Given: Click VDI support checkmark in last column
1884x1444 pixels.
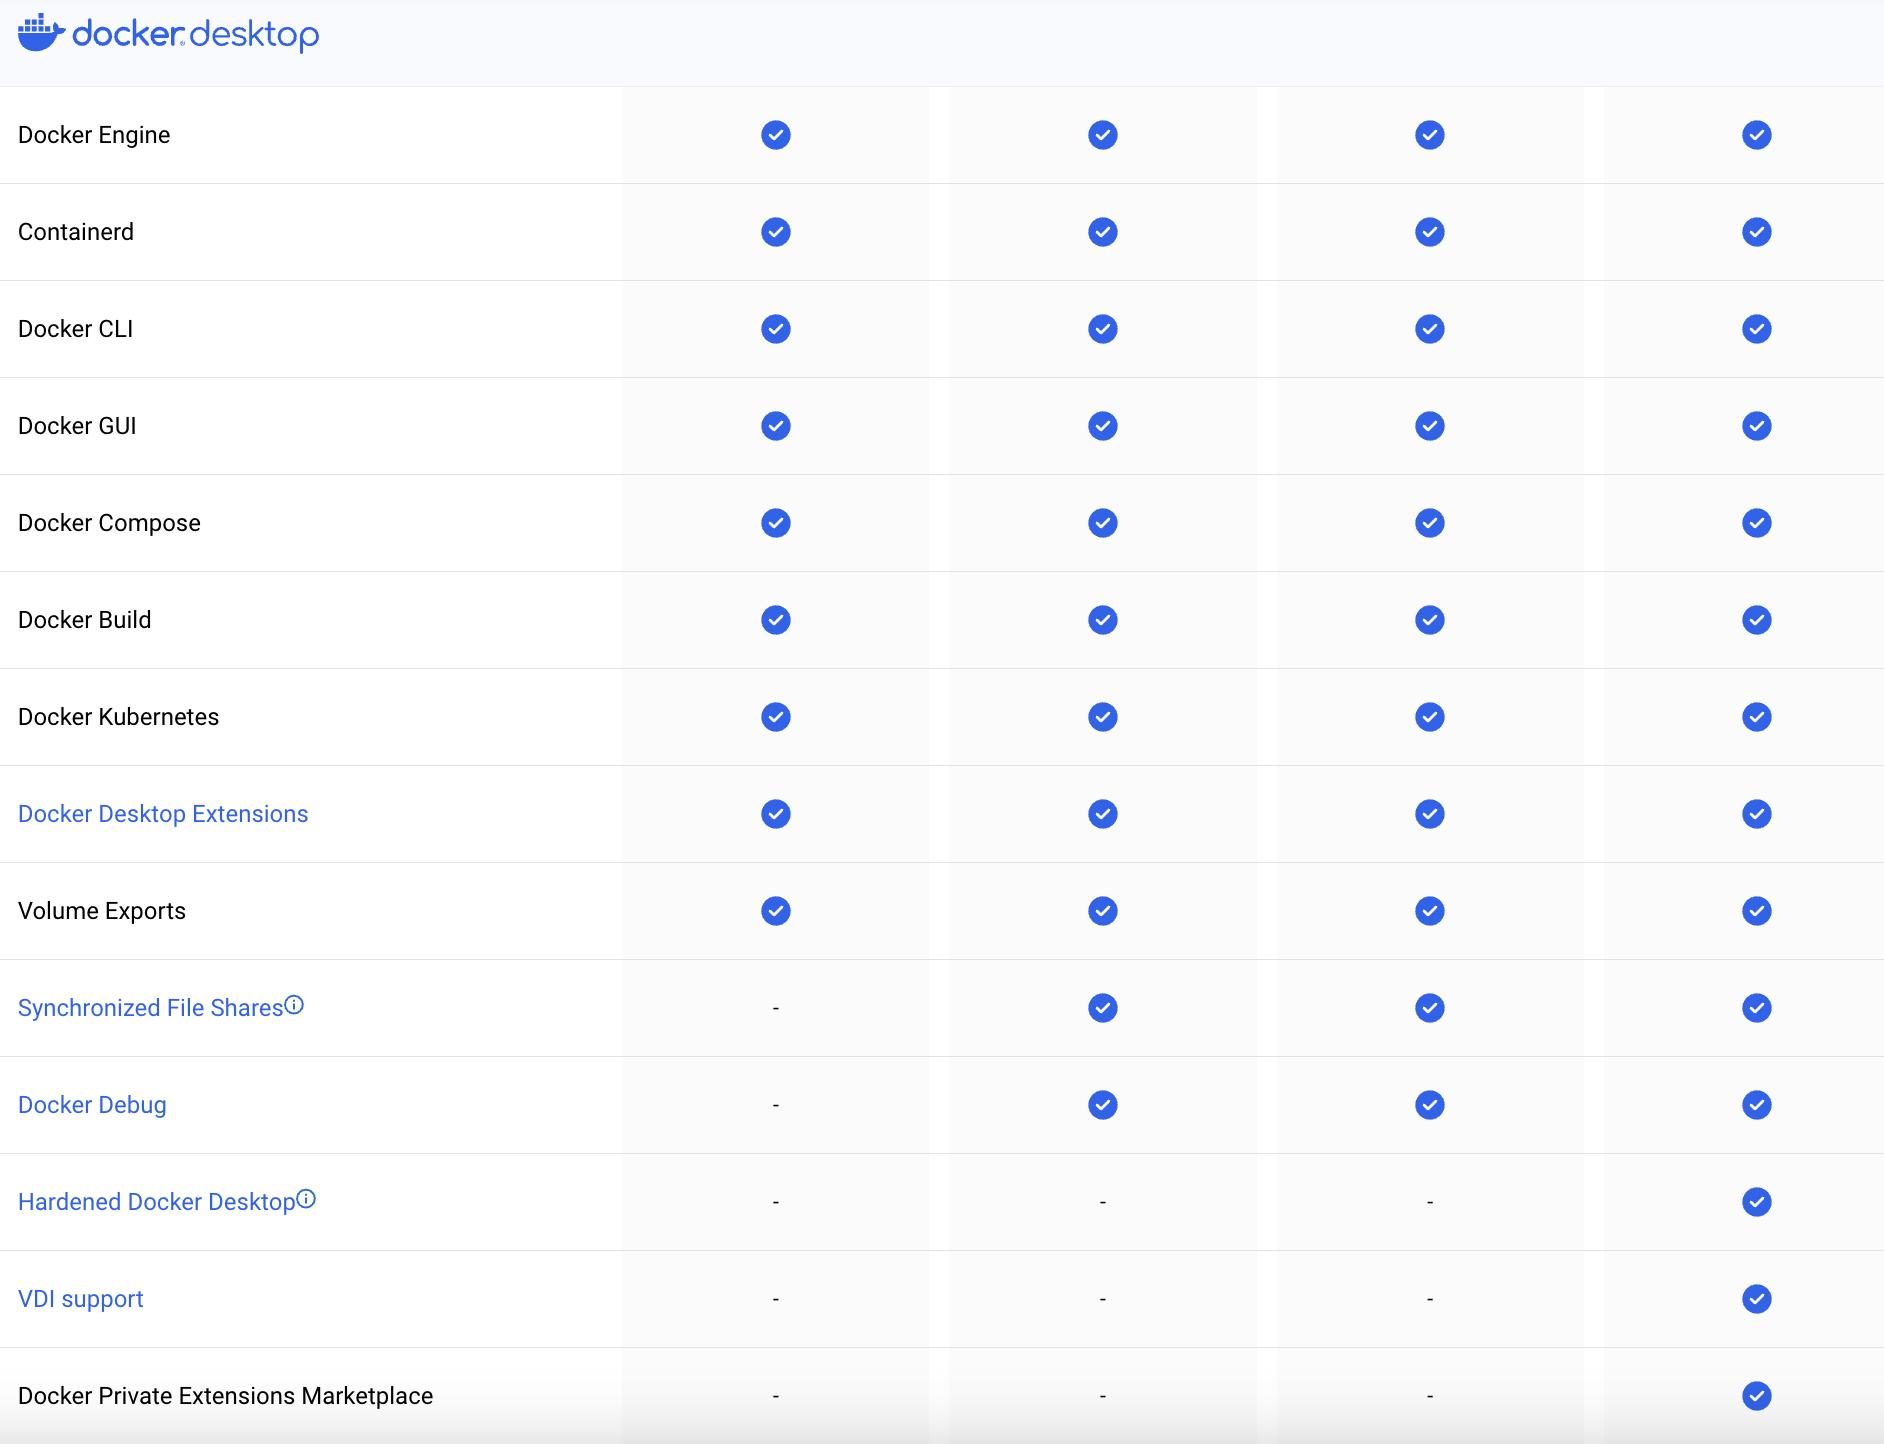Looking at the screenshot, I should 1757,1299.
